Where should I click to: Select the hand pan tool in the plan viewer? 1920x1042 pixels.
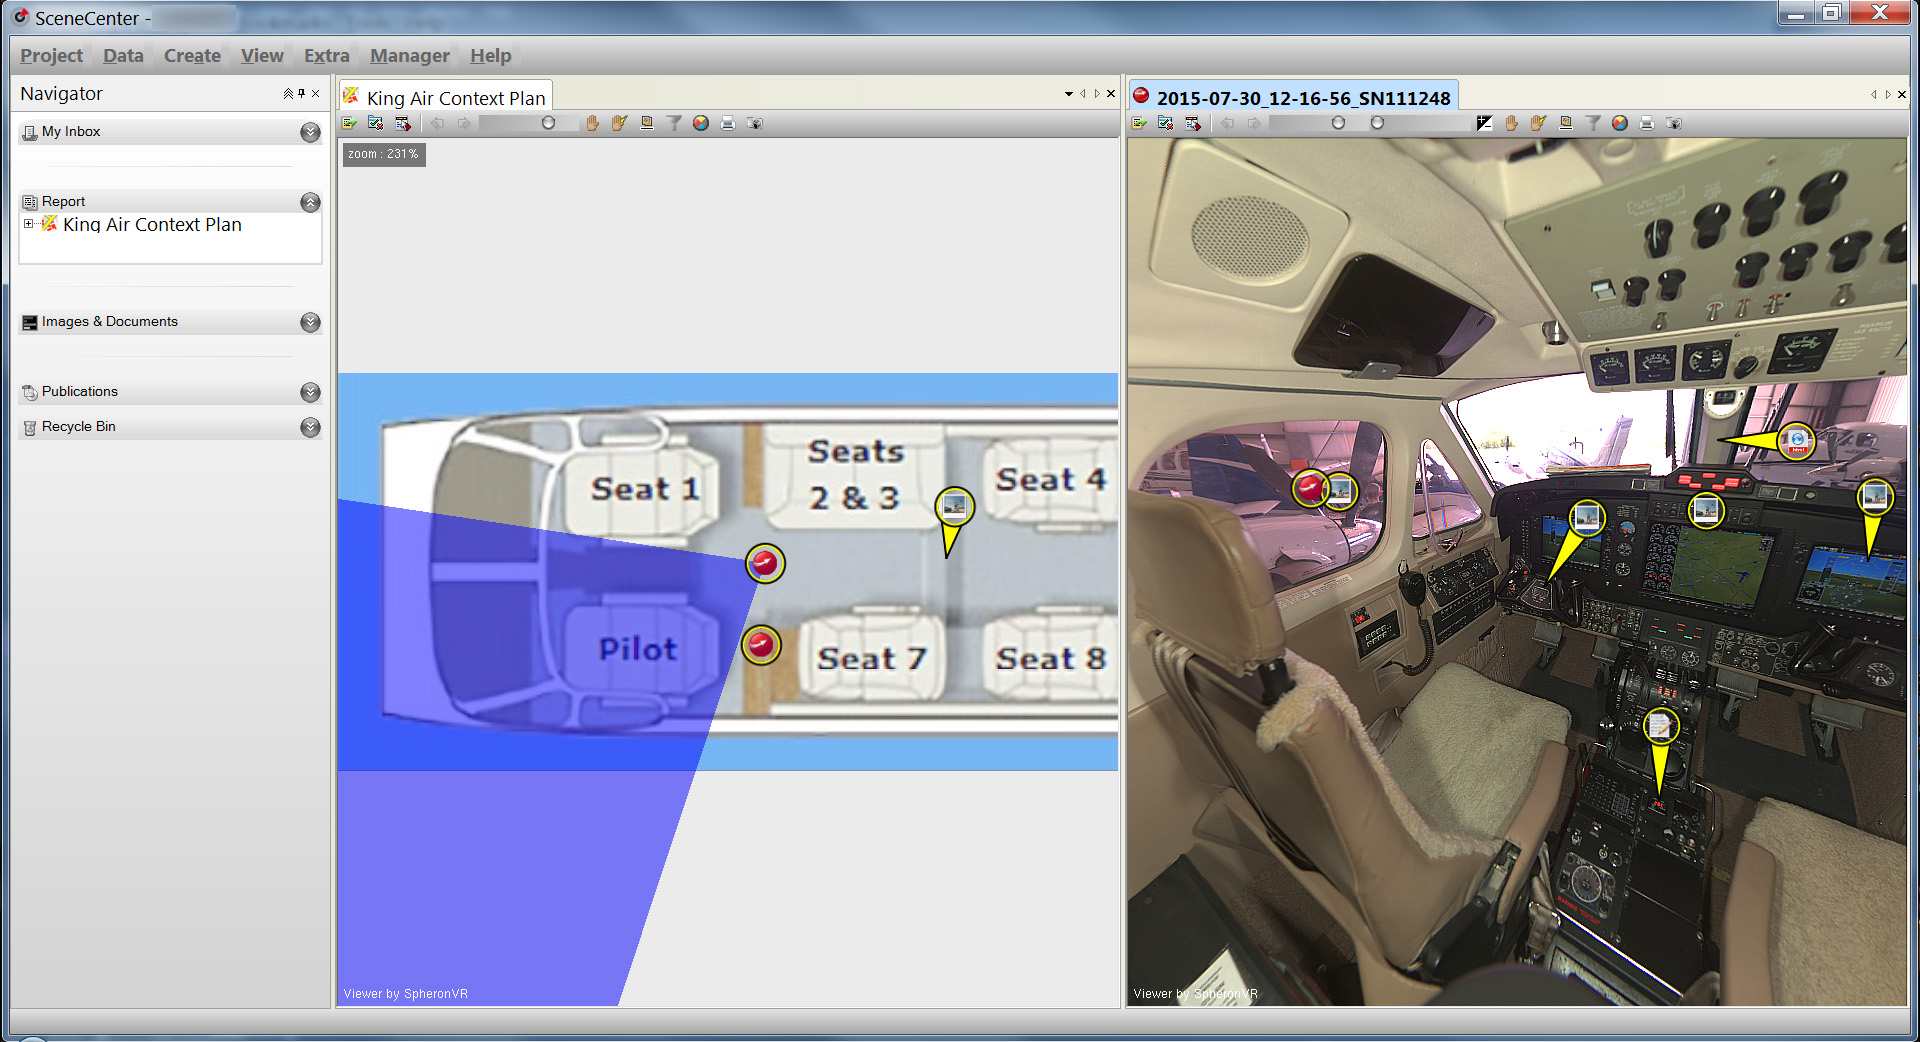[592, 123]
